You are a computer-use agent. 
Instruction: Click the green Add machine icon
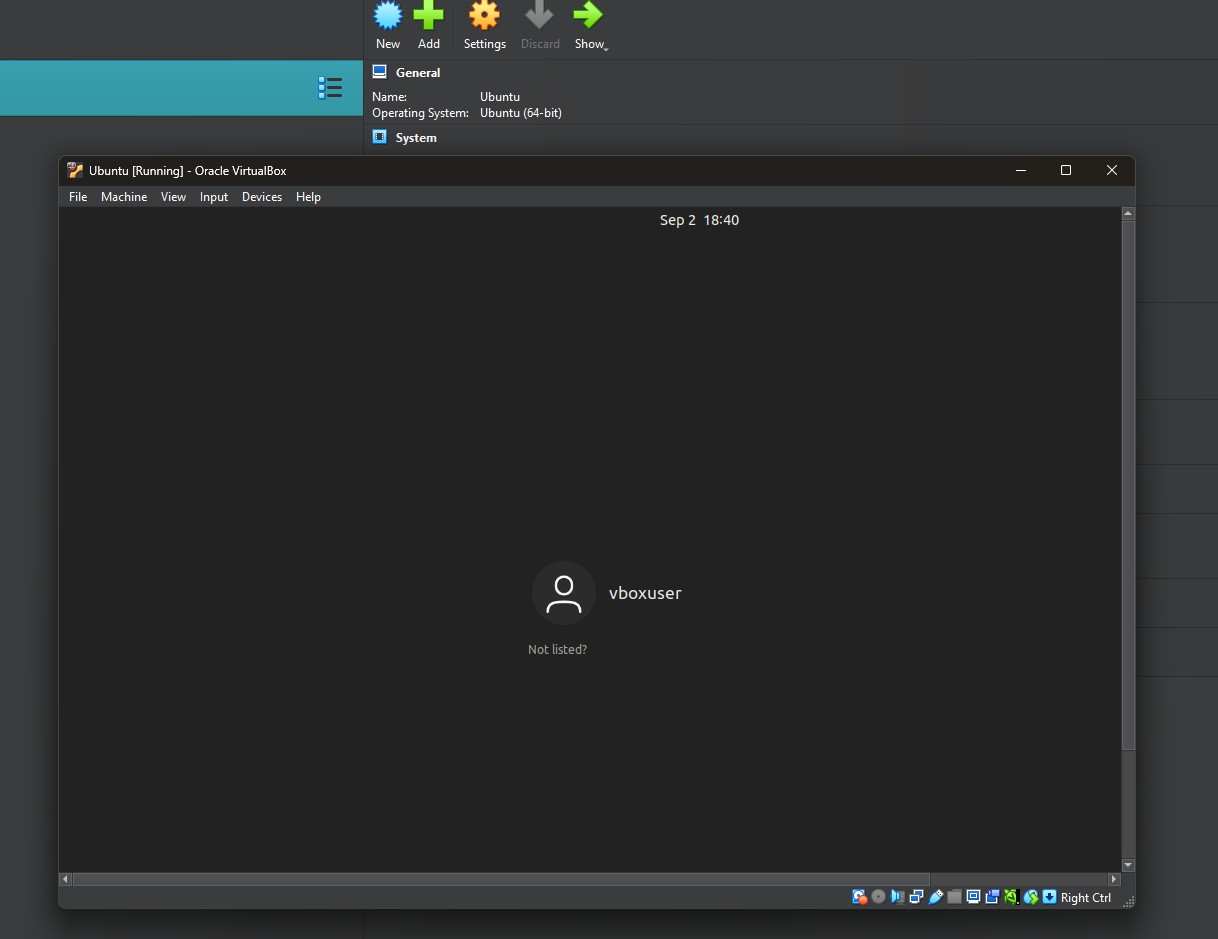click(x=428, y=16)
